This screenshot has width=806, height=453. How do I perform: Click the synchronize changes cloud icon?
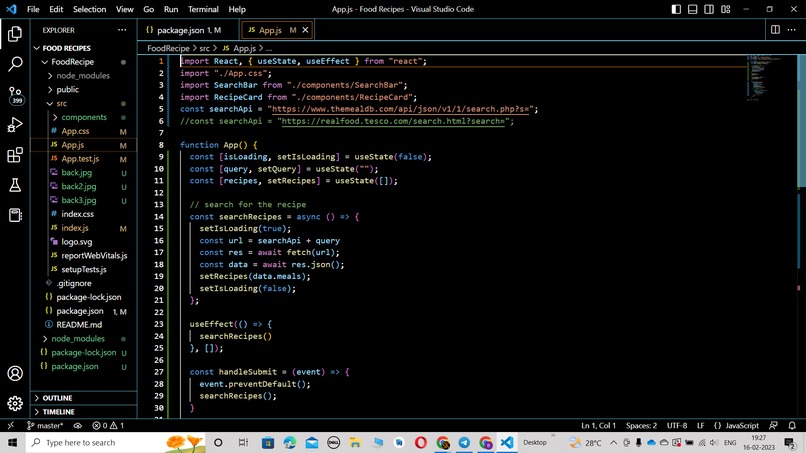pyautogui.click(x=78, y=426)
